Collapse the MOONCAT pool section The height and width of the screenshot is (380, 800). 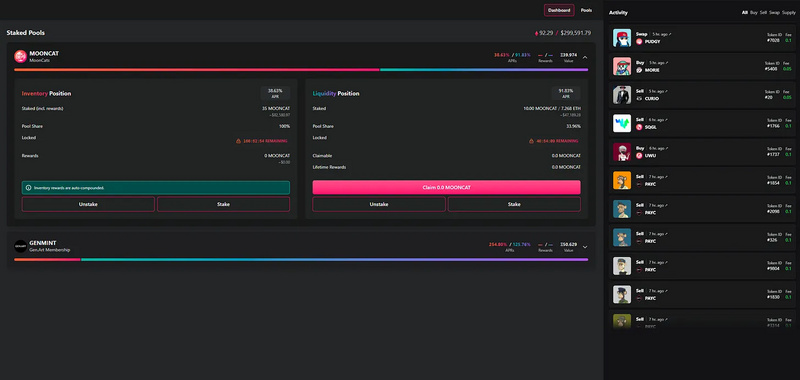(x=585, y=57)
